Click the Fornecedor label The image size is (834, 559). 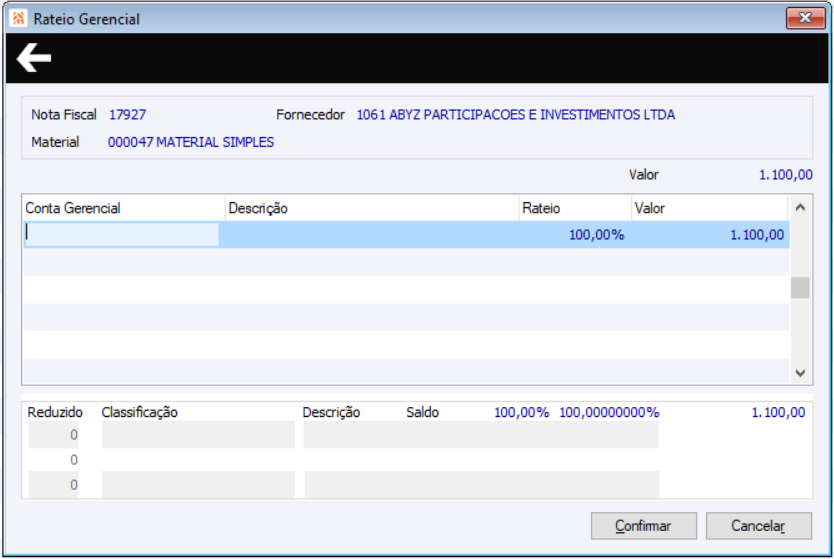pos(310,114)
